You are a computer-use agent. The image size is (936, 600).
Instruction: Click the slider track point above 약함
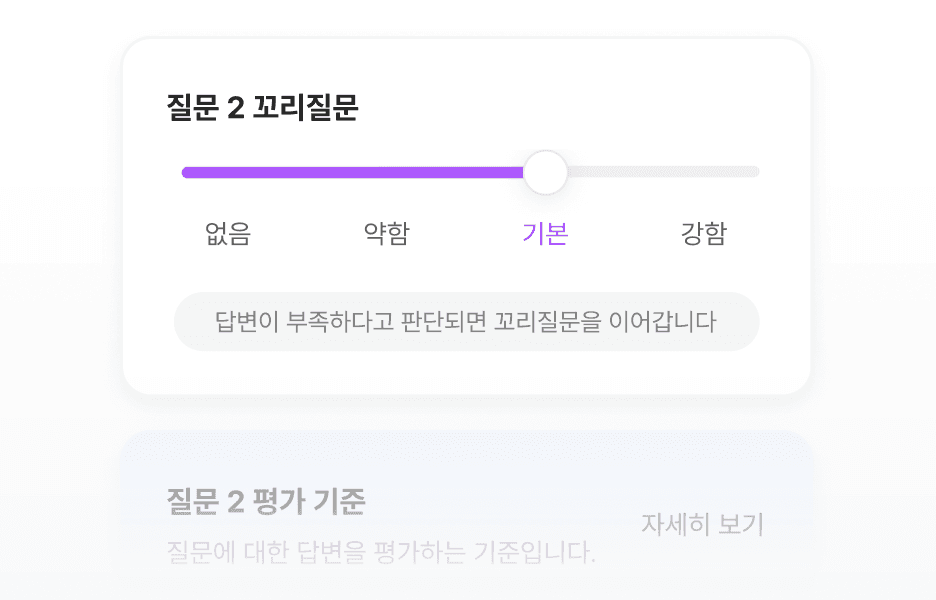point(387,173)
